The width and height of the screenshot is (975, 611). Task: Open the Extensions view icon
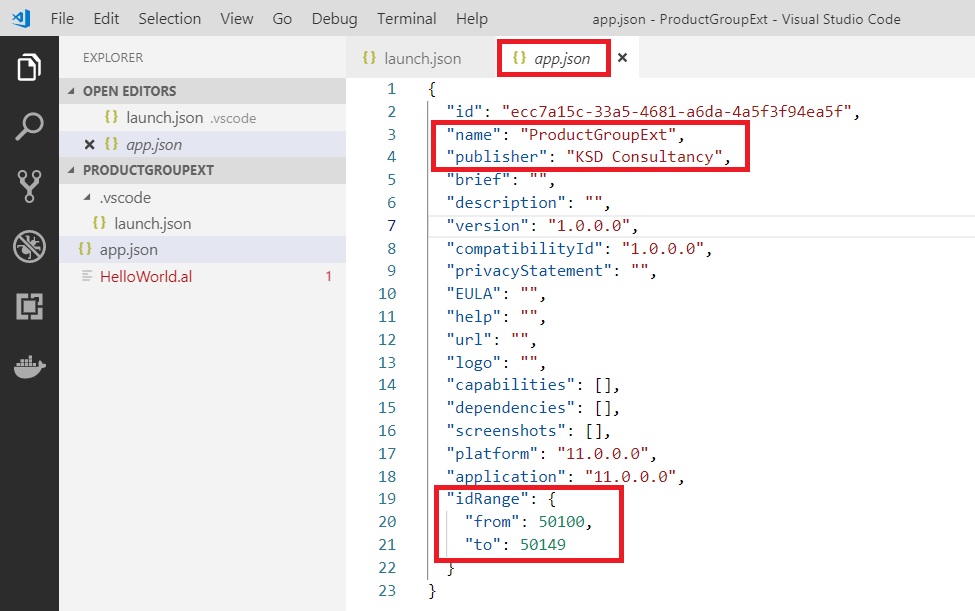tap(29, 306)
